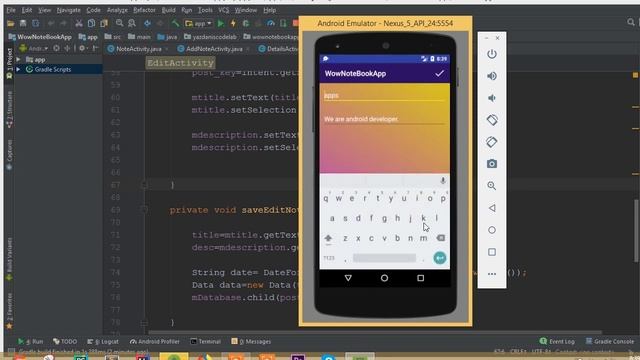Tap the keyboard backspace key
The image size is (640, 360).
pos(440,238)
